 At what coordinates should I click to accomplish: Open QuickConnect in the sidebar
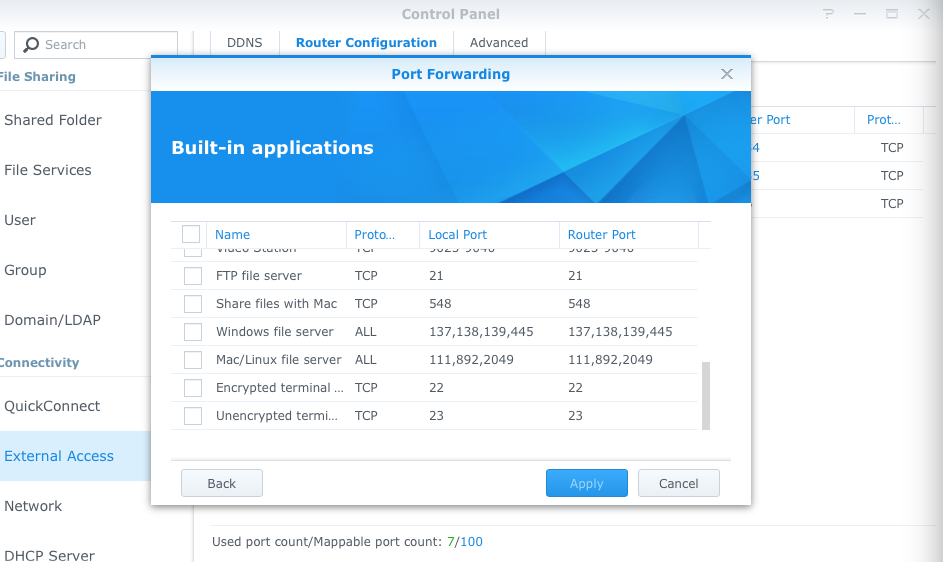click(52, 406)
